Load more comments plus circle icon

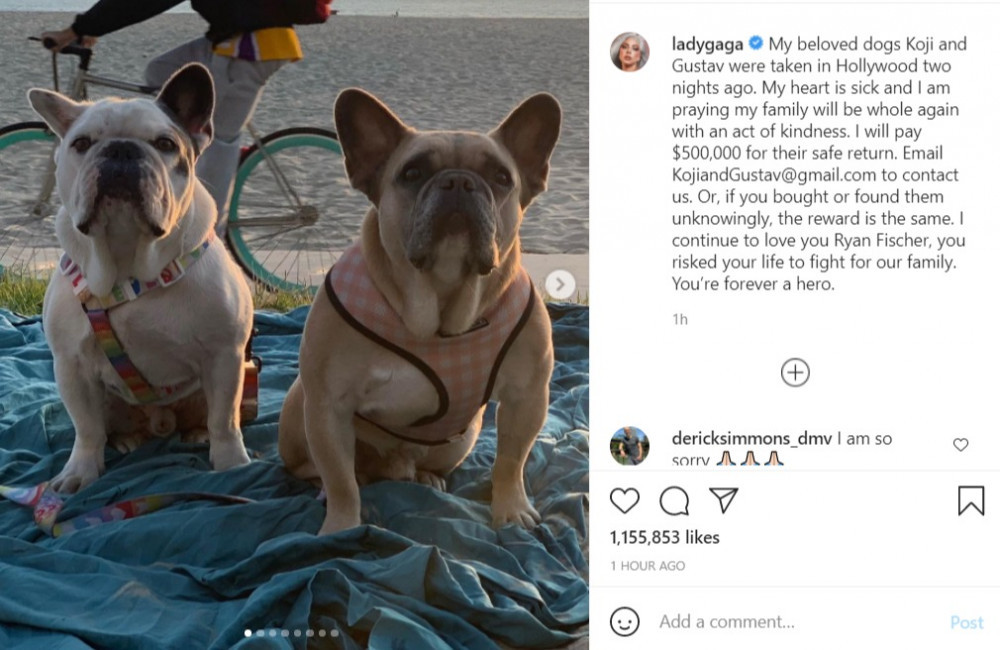click(x=795, y=373)
